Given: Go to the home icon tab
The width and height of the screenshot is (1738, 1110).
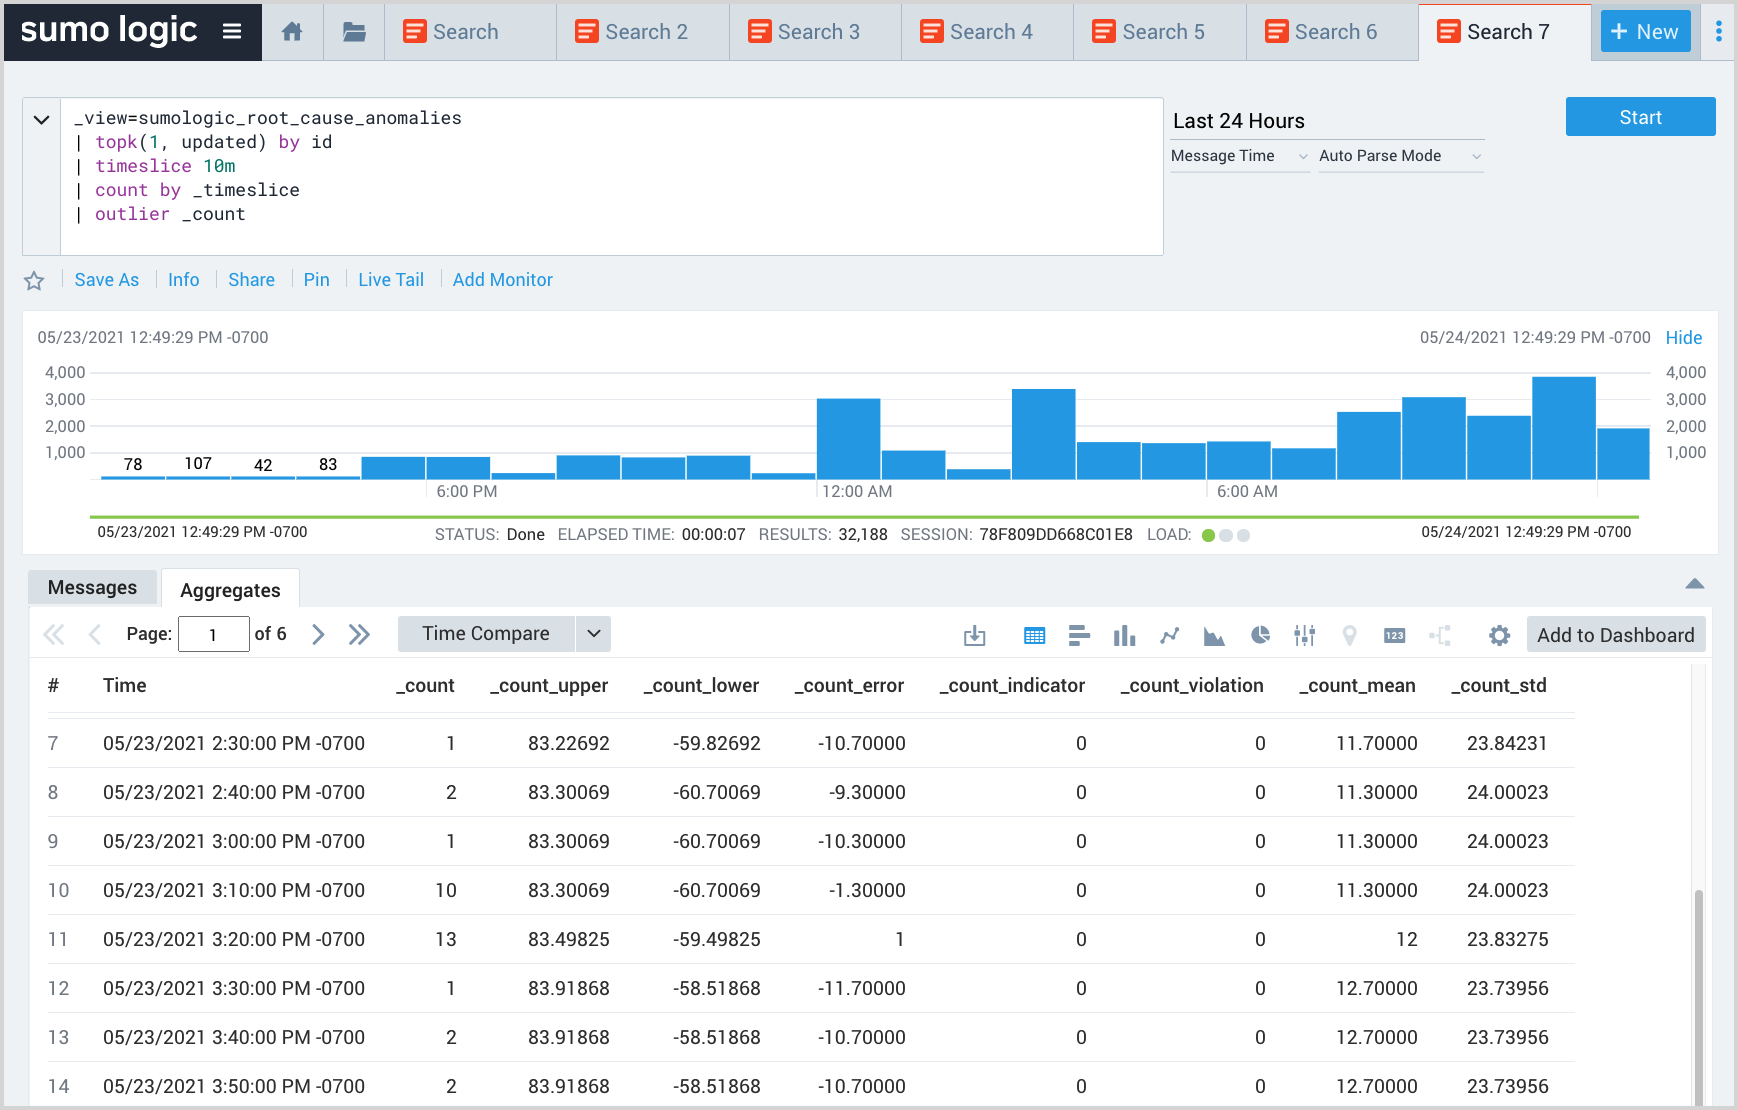Looking at the screenshot, I should coord(292,32).
